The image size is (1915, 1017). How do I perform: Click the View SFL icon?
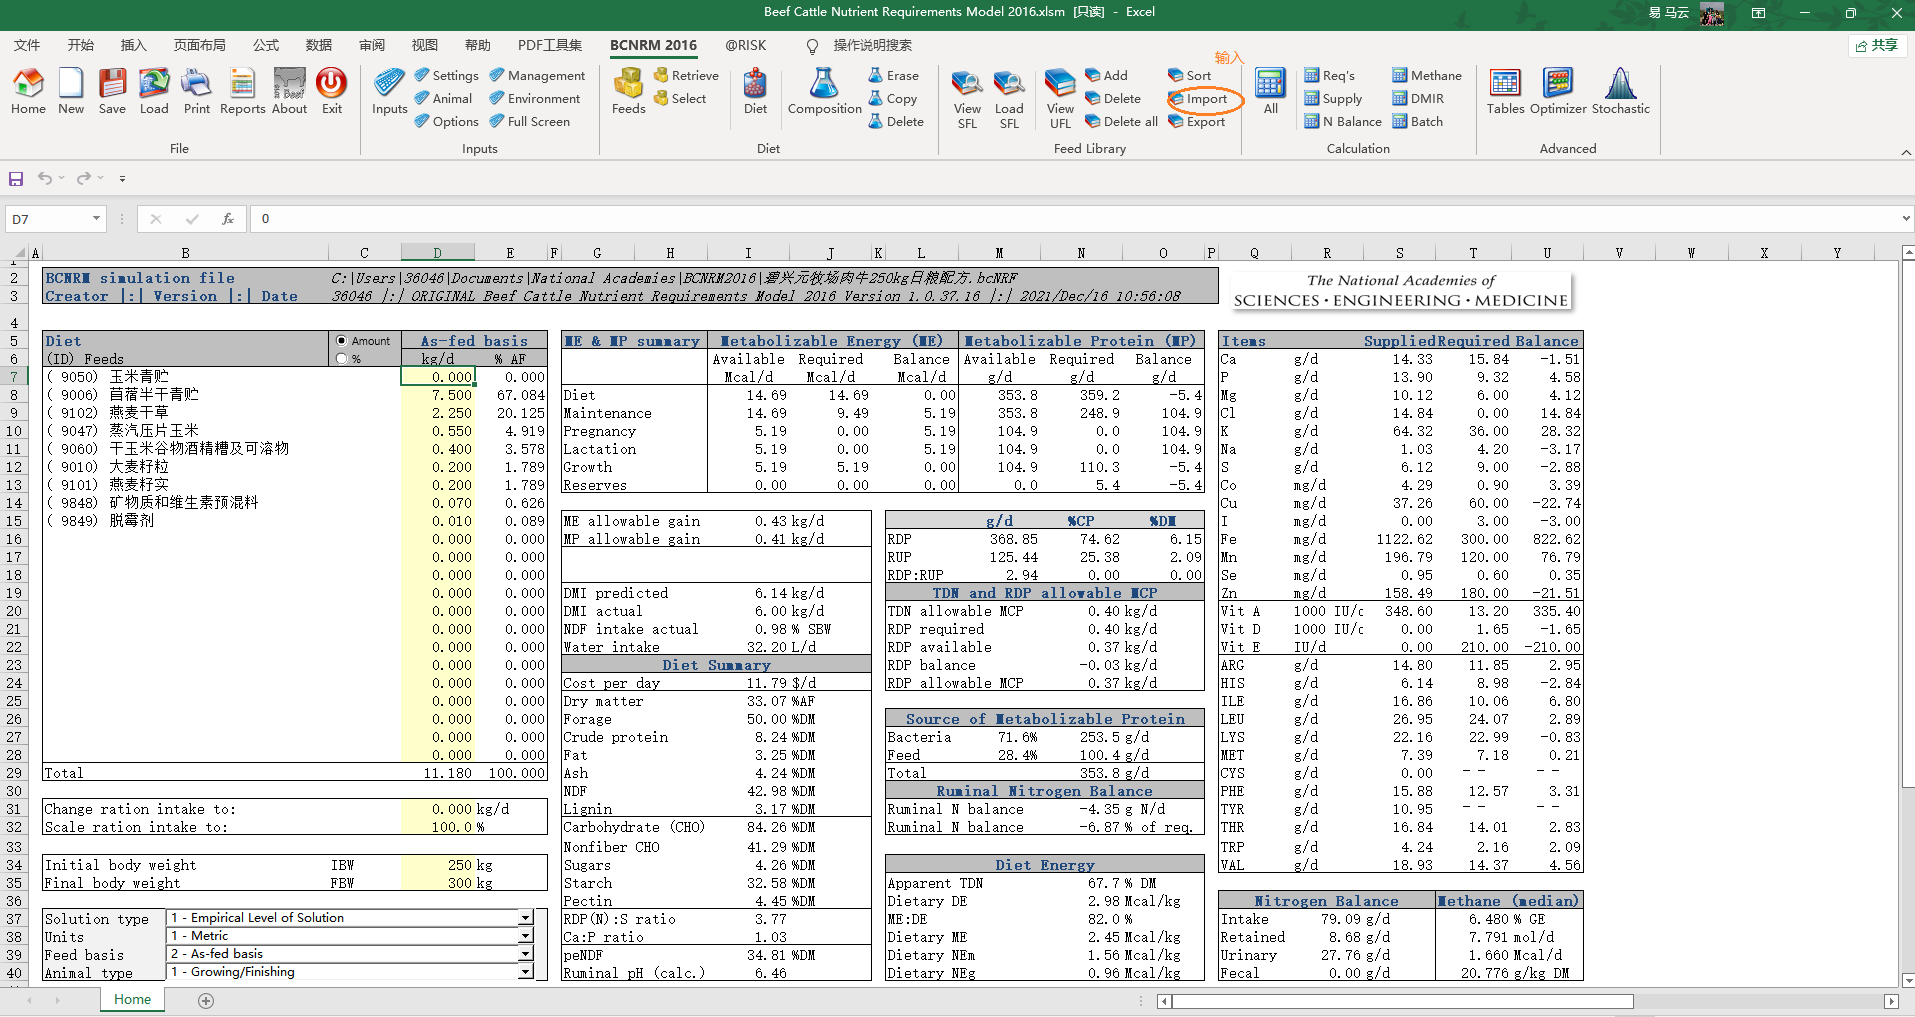pyautogui.click(x=967, y=99)
